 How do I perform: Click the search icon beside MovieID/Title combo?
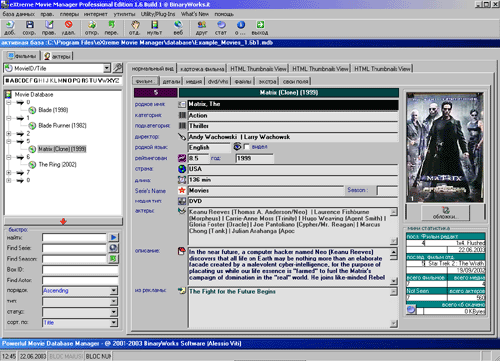[118, 68]
